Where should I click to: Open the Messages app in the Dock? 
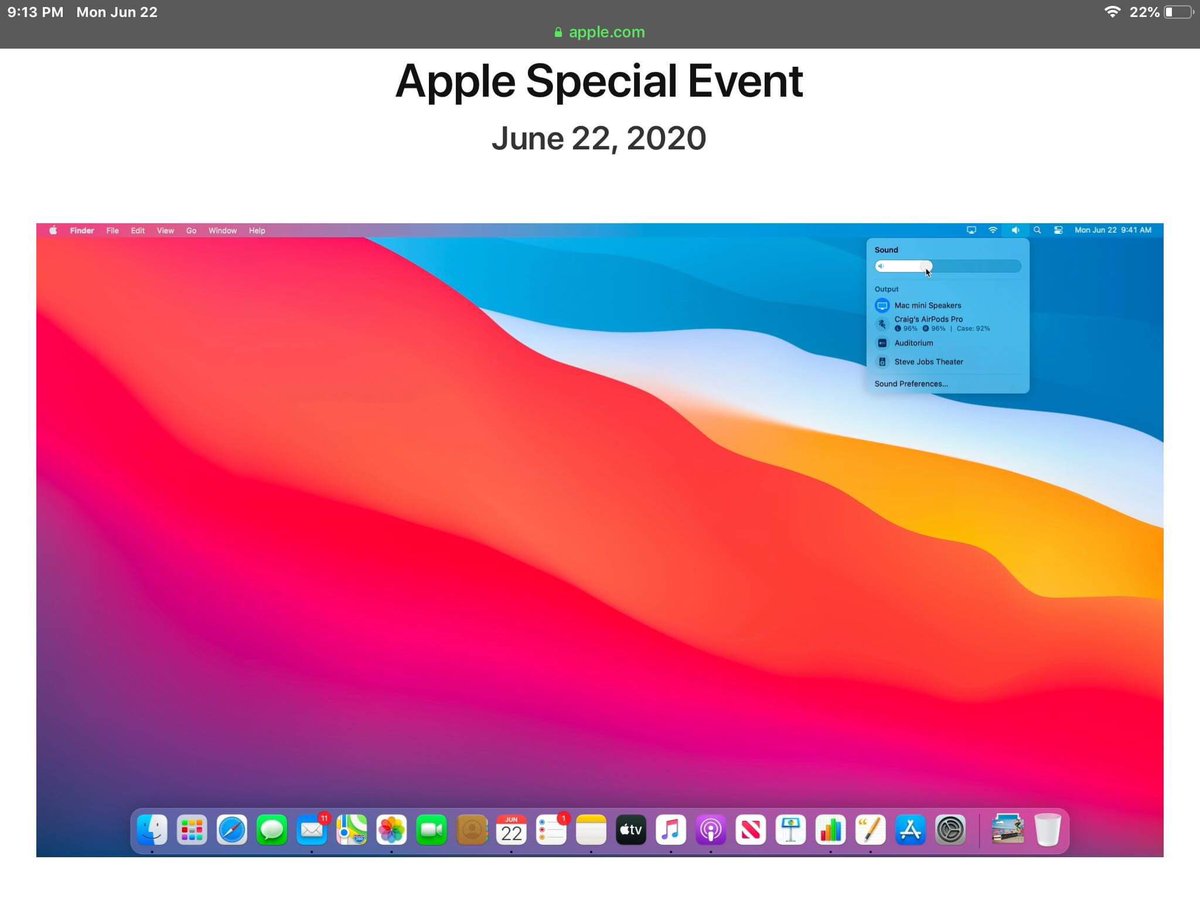point(272,829)
